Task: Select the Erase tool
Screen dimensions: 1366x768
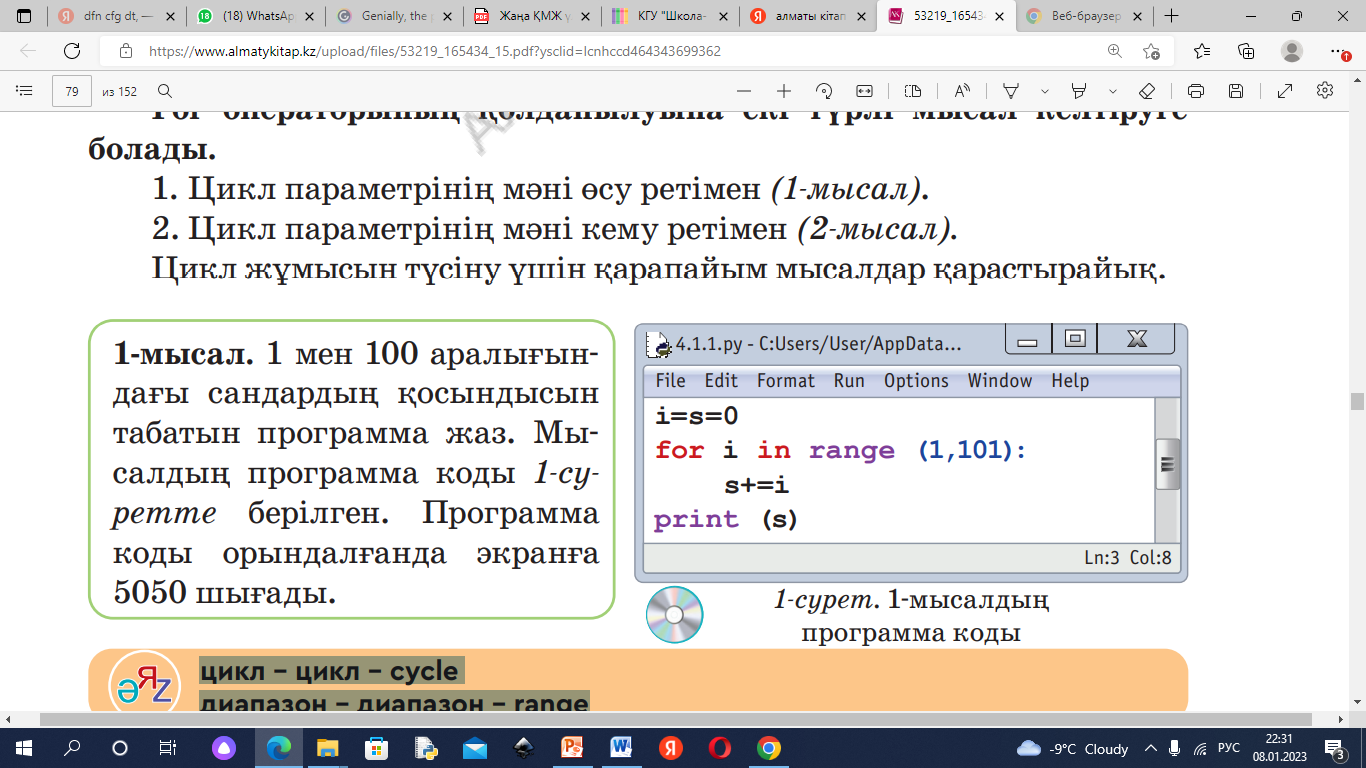Action: coord(1147,91)
